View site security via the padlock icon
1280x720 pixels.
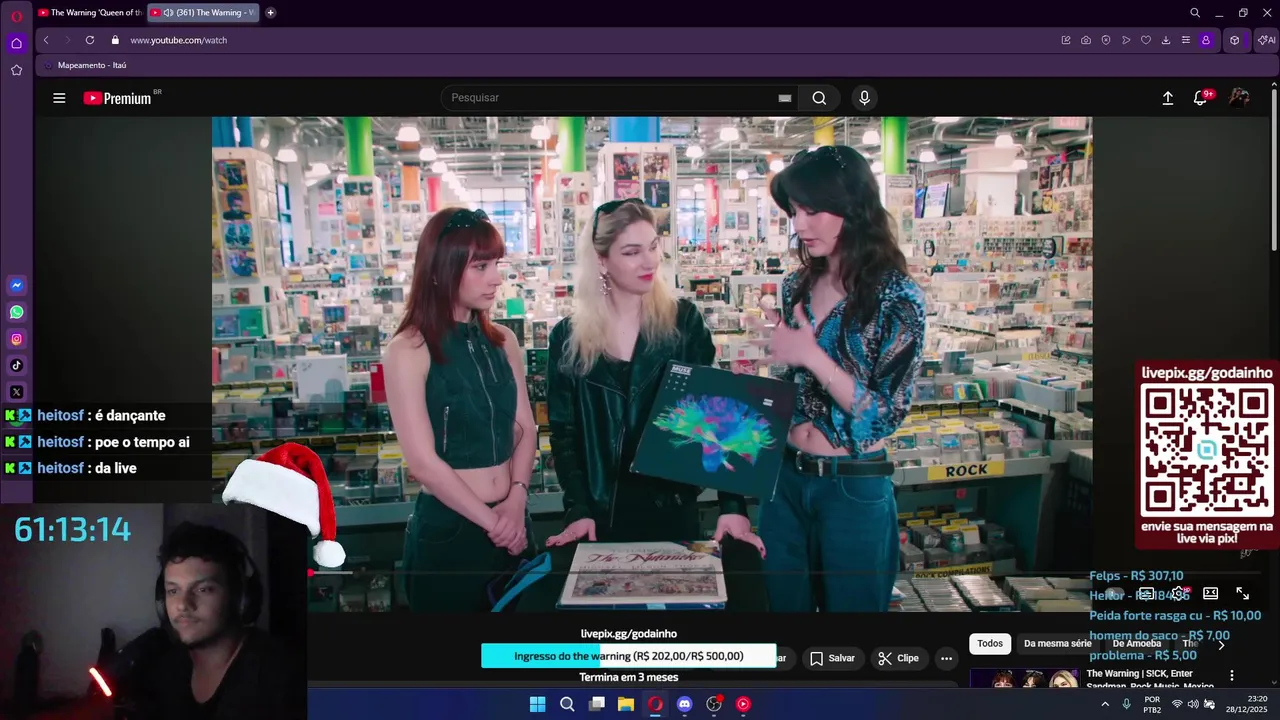(x=115, y=40)
